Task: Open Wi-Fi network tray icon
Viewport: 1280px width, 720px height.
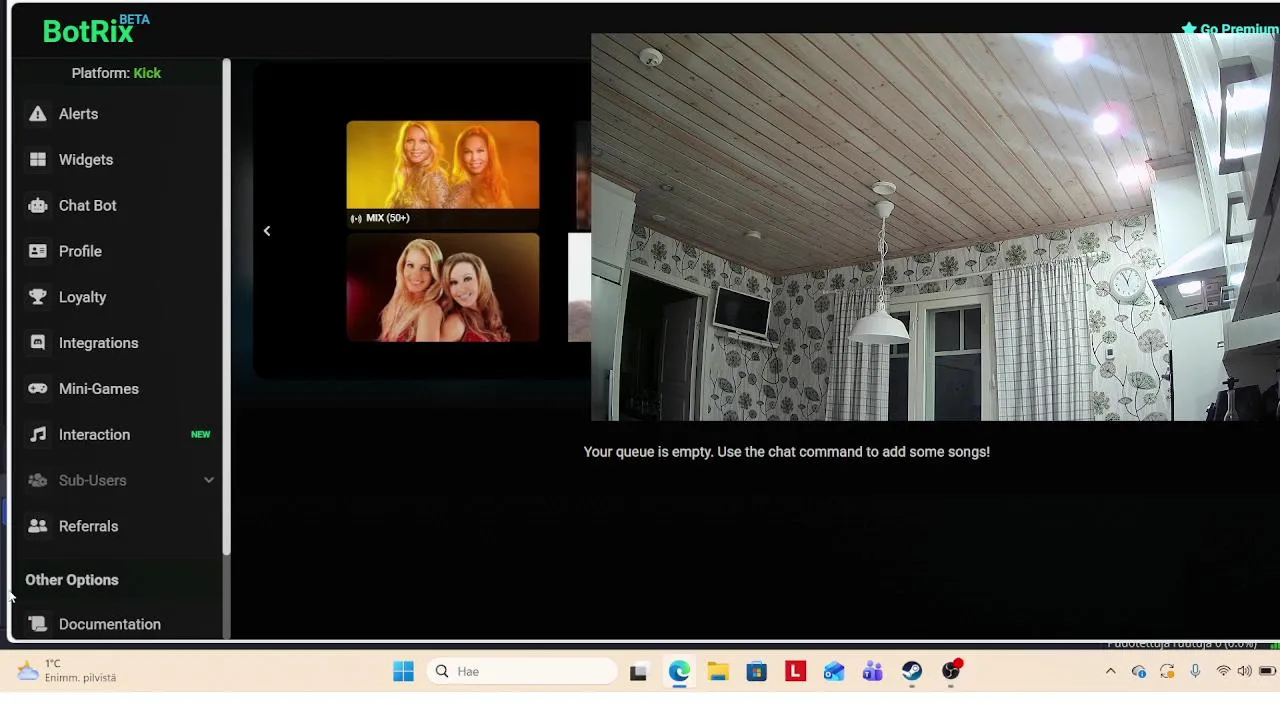Action: 1223,672
